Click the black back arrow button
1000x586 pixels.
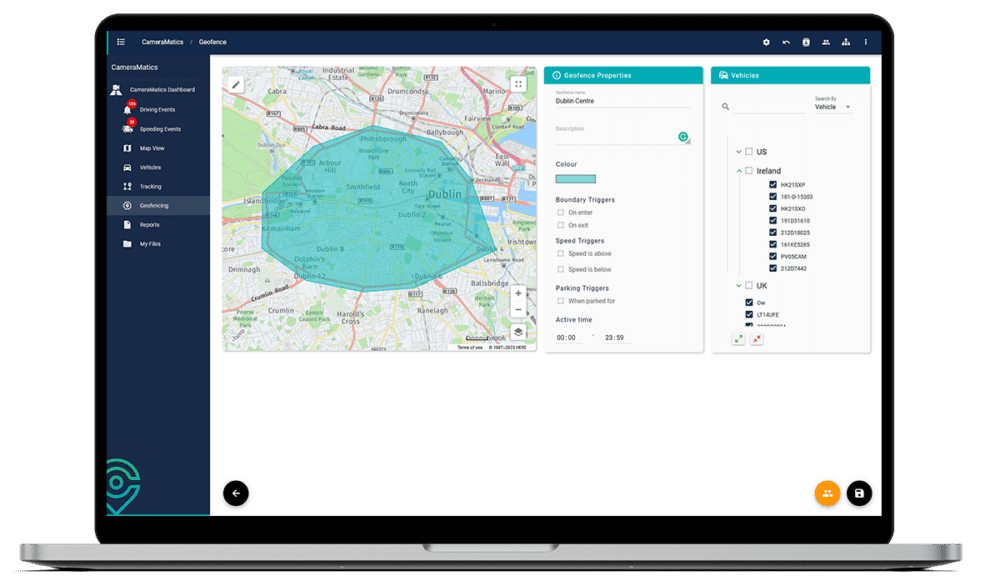click(x=236, y=493)
